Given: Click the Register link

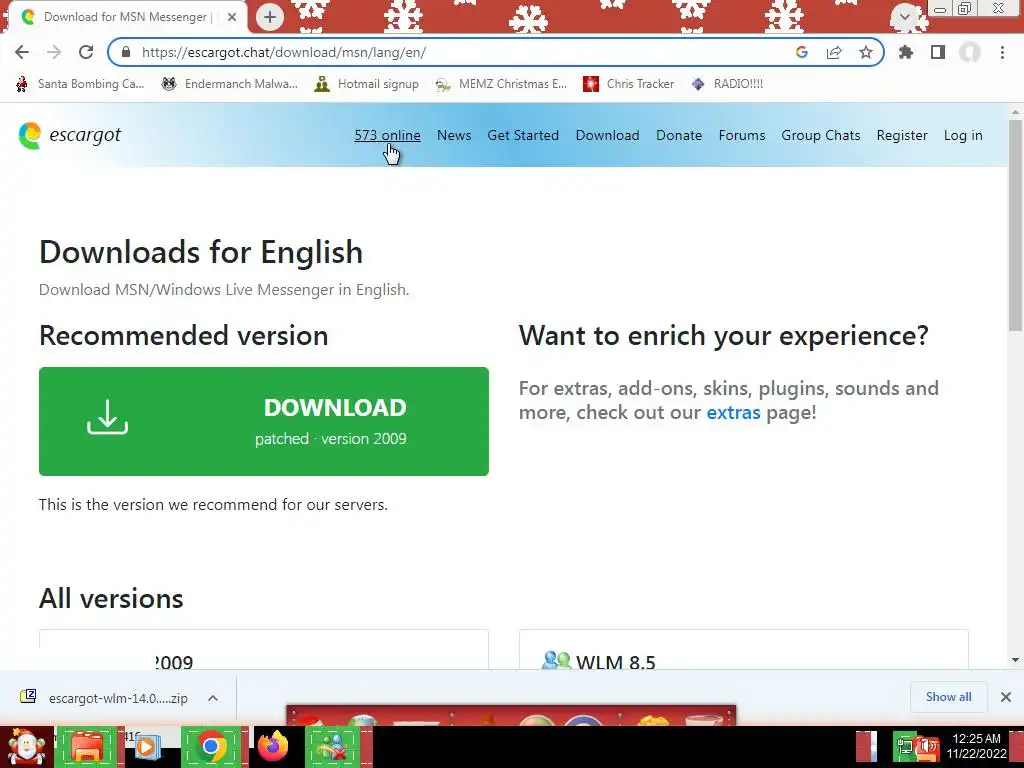Looking at the screenshot, I should click(x=902, y=135).
